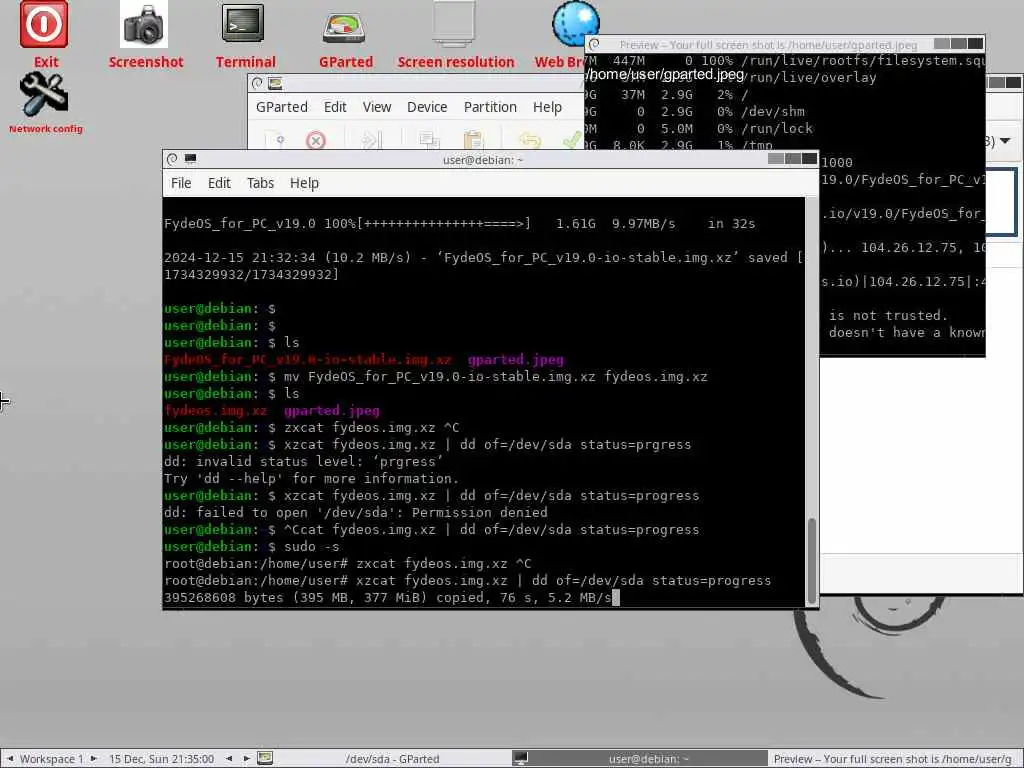Open the Terminal desktop icon
1024x768 pixels.
pyautogui.click(x=243, y=24)
